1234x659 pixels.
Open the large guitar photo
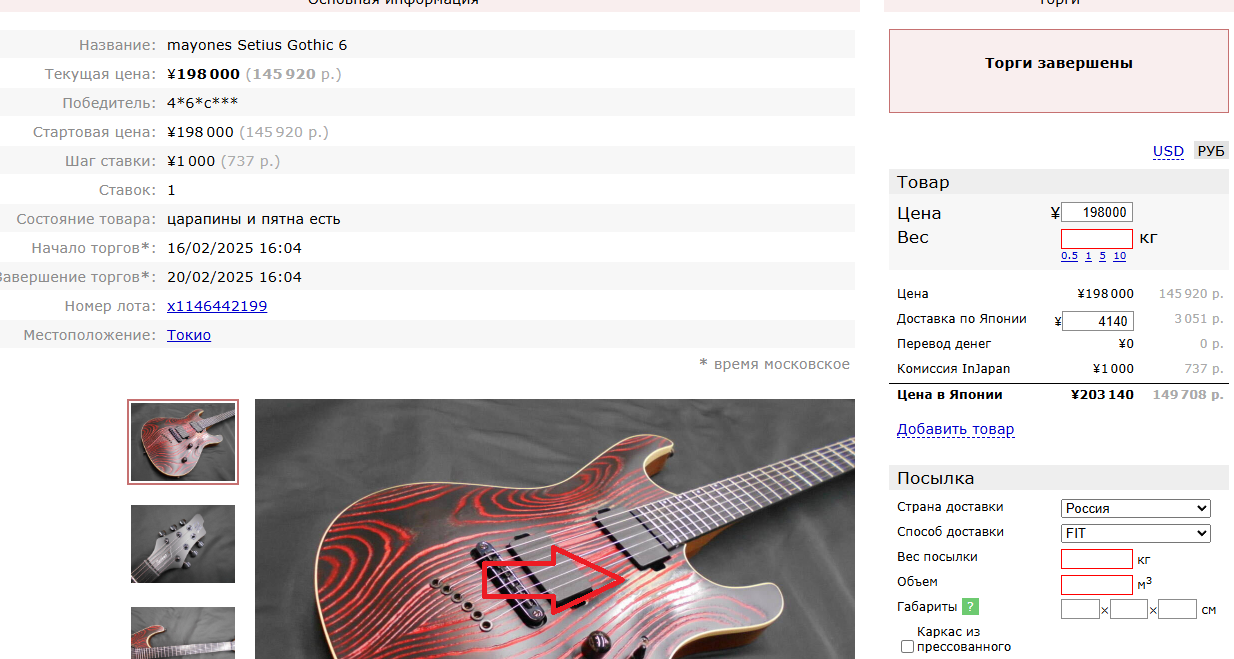(555, 529)
